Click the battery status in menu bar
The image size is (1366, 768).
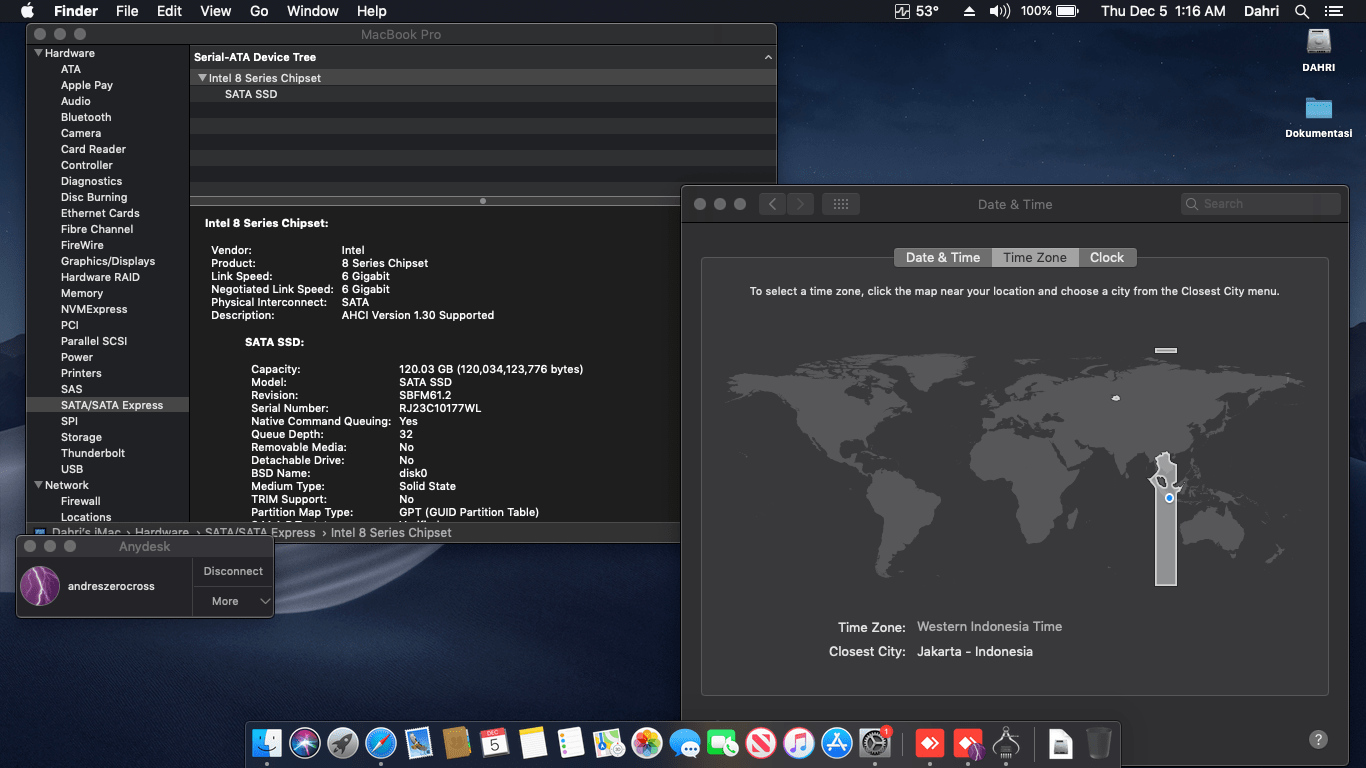click(x=1049, y=11)
